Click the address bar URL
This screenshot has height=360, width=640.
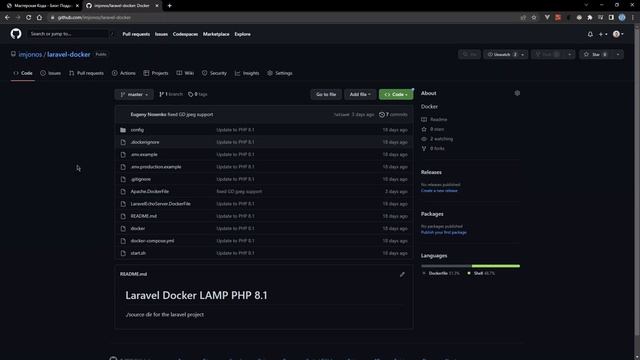click(x=94, y=18)
